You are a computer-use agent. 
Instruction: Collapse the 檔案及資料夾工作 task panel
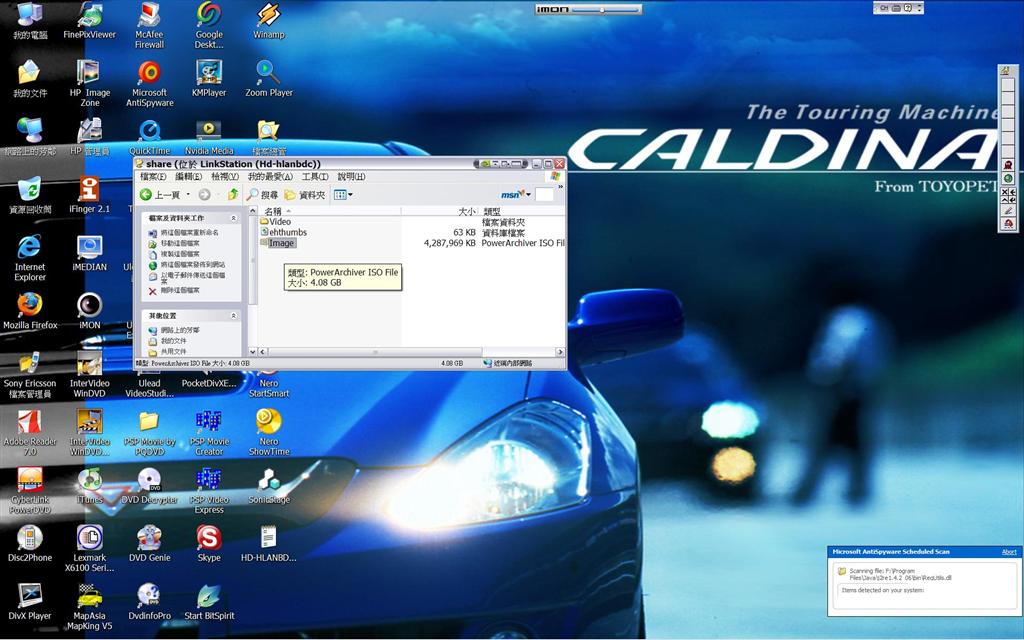click(233, 218)
